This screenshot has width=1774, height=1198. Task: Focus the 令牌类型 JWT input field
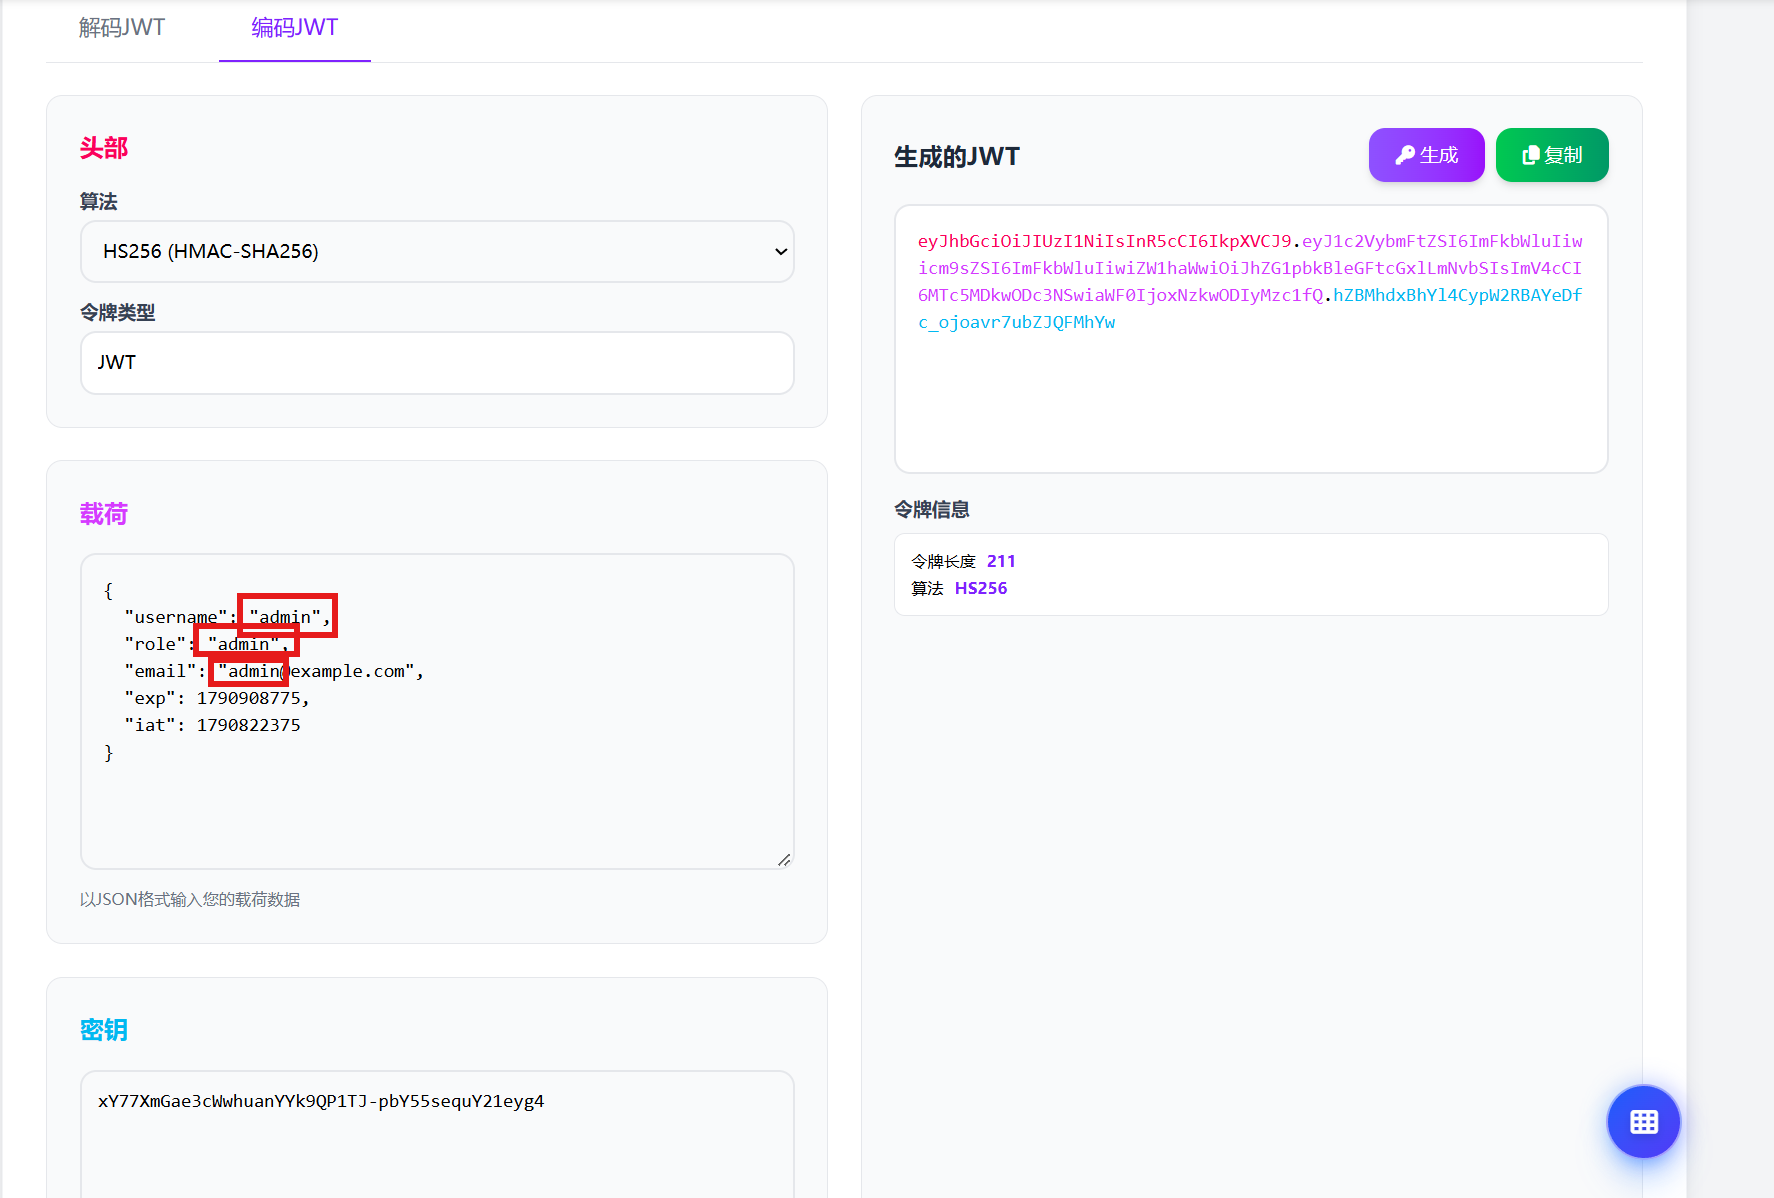(x=437, y=363)
